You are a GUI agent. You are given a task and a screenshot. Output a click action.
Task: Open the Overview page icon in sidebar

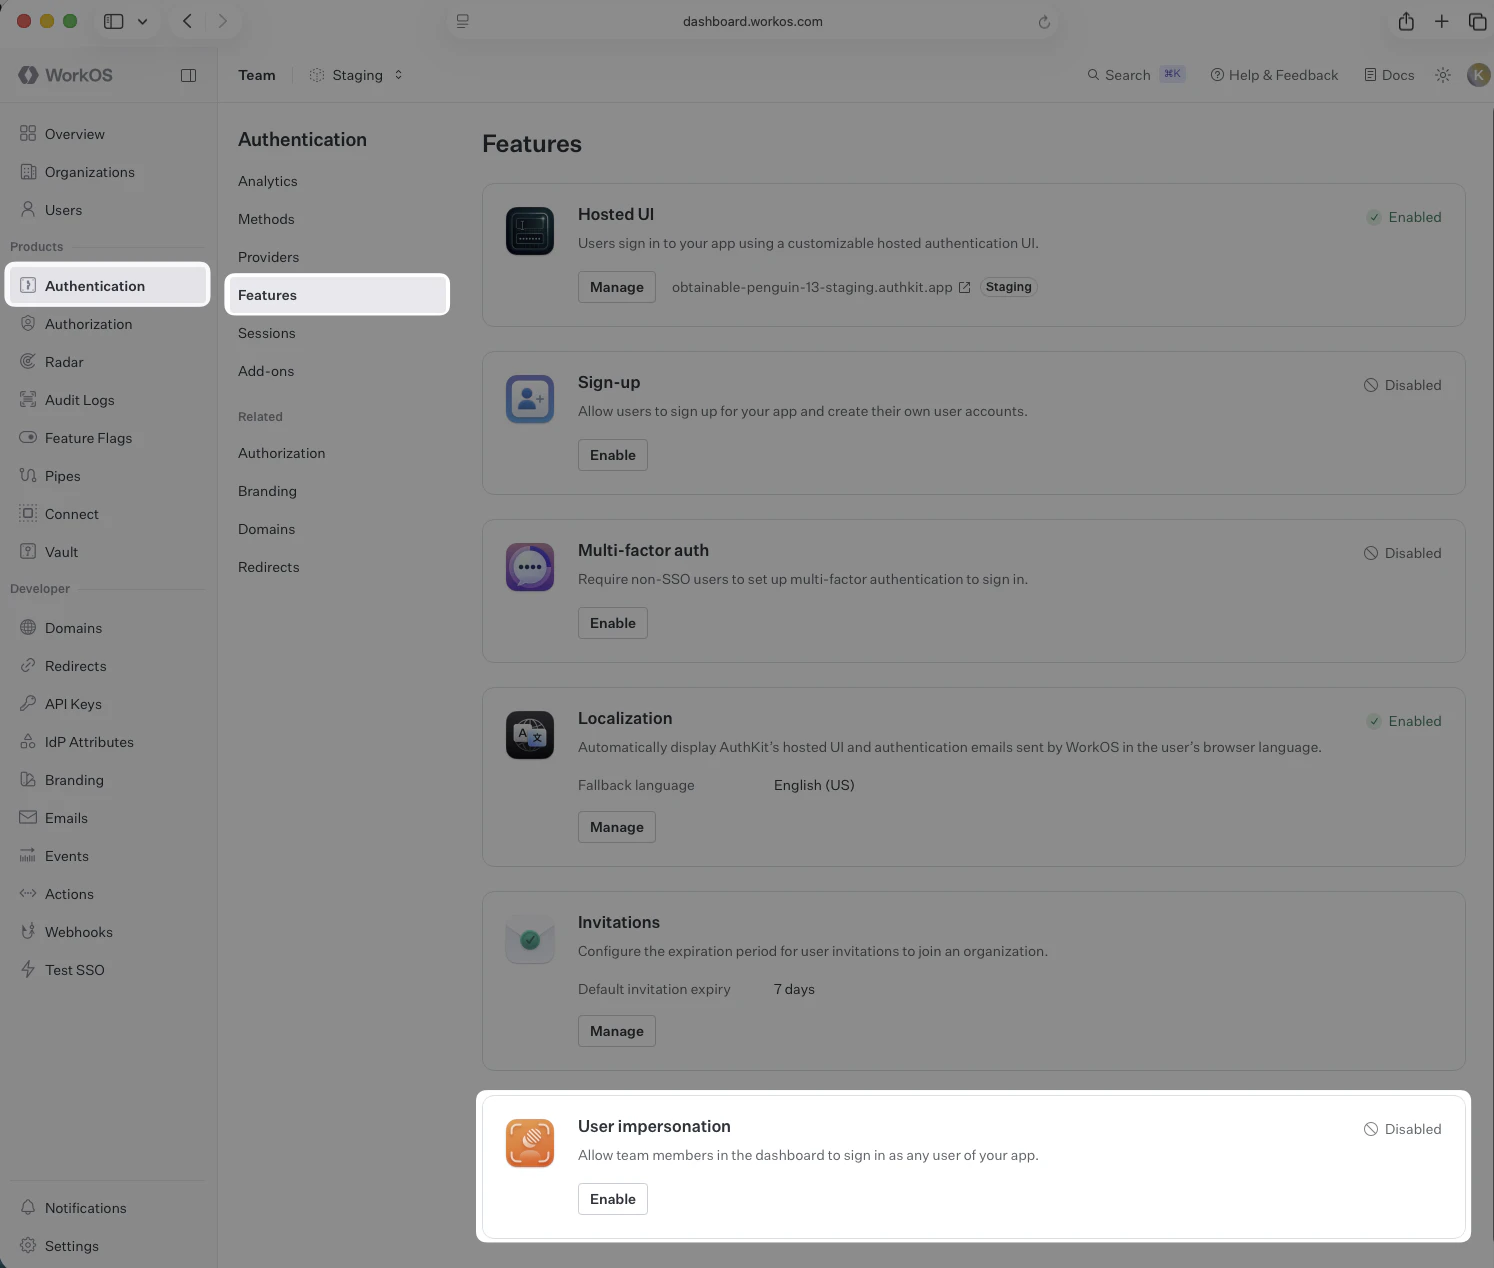pos(28,134)
